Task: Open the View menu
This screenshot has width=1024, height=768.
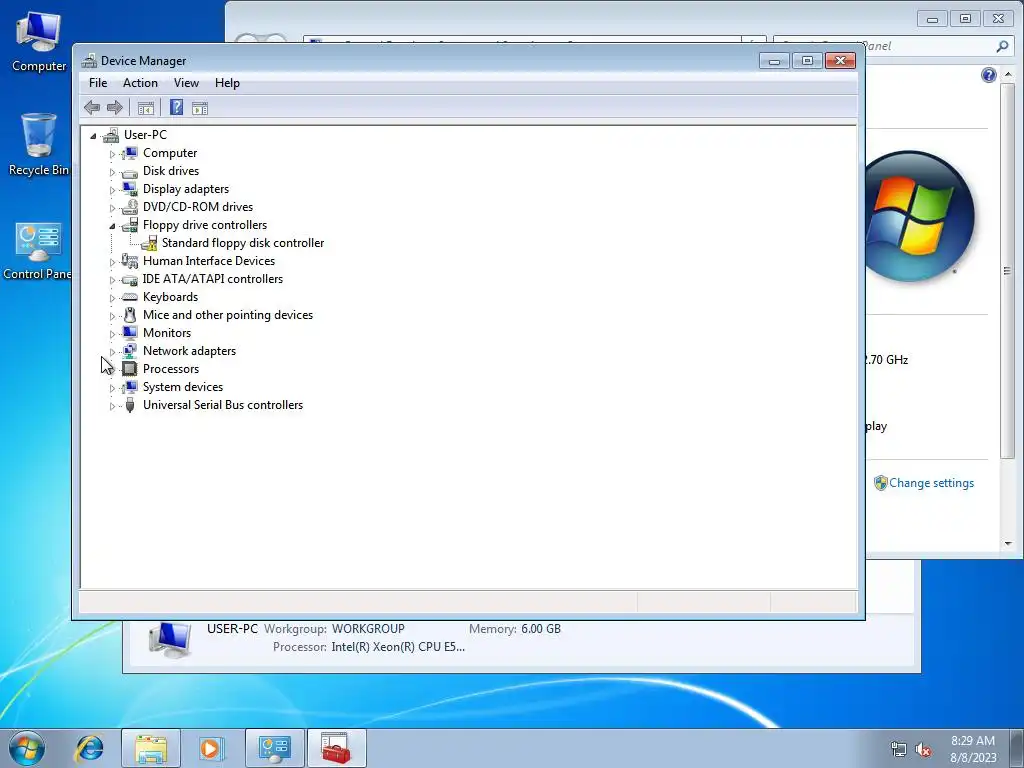Action: click(x=186, y=83)
